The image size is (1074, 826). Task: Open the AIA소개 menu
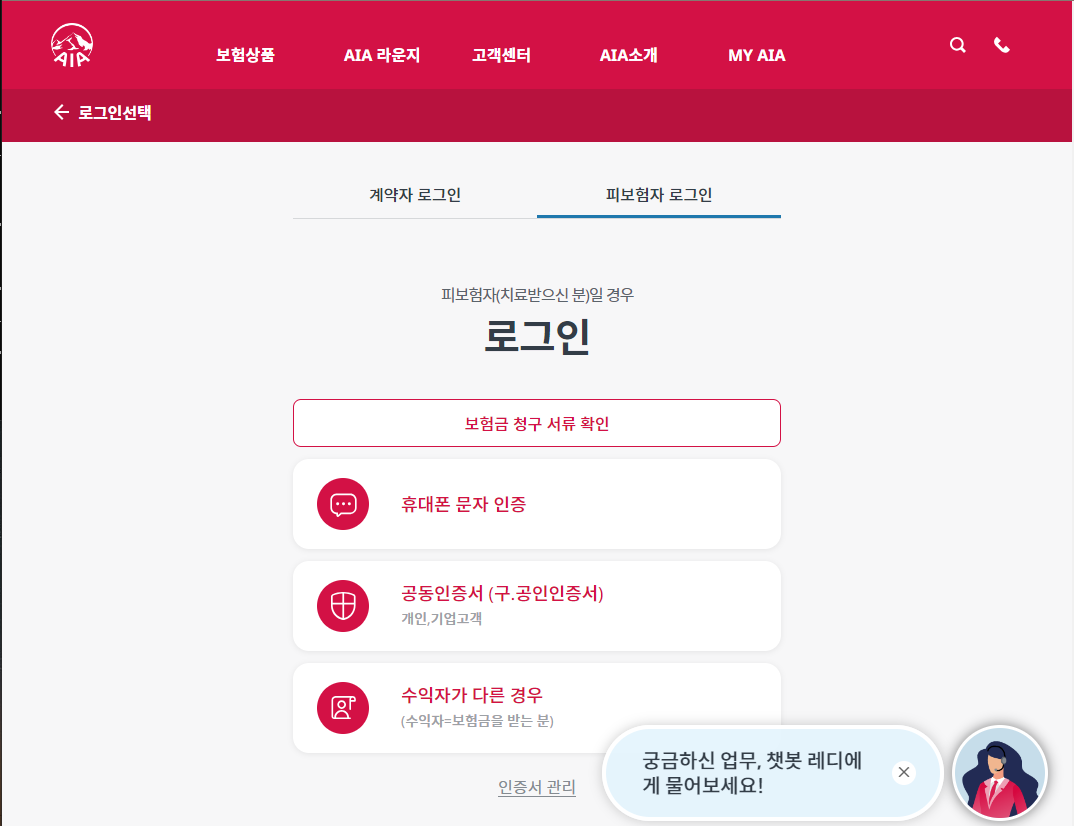[628, 55]
